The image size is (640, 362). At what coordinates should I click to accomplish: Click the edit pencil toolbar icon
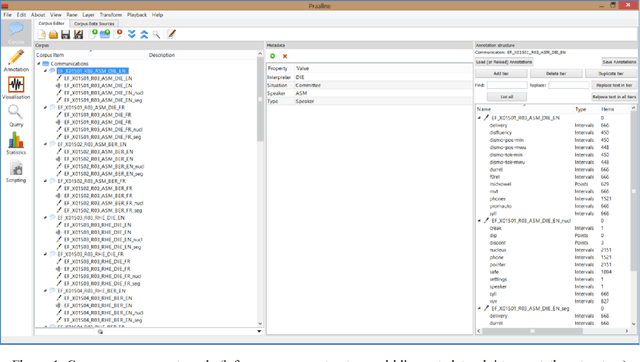click(x=171, y=34)
